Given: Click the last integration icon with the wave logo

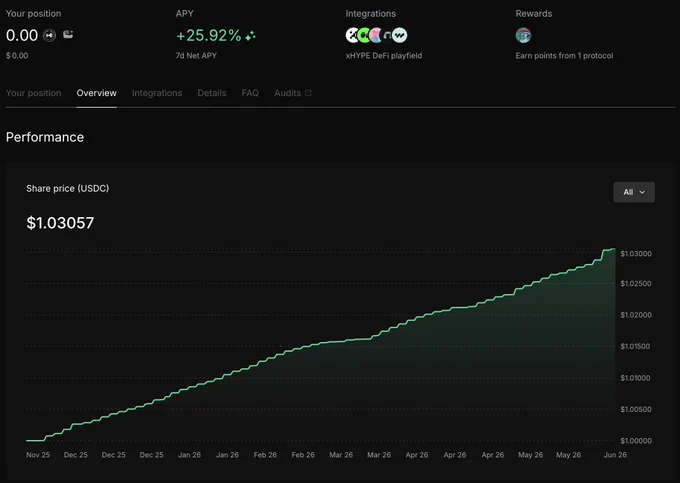Looking at the screenshot, I should (x=399, y=35).
